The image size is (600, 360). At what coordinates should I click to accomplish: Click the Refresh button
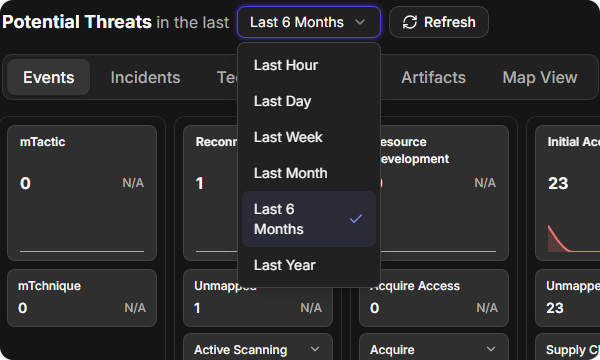(x=439, y=22)
